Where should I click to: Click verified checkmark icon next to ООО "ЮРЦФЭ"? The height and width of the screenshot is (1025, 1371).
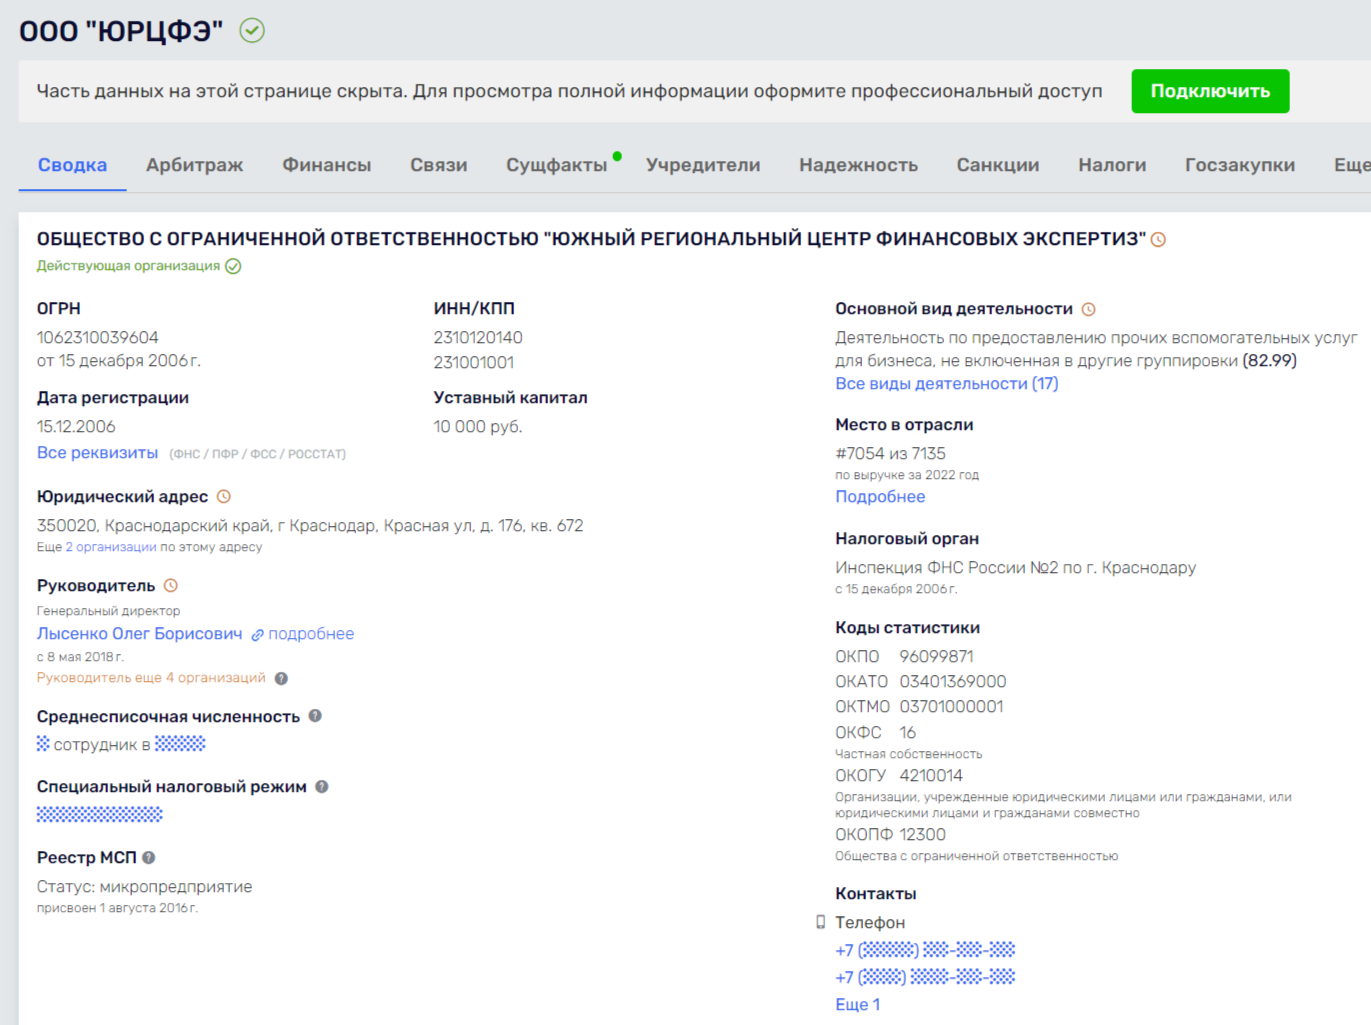pyautogui.click(x=252, y=31)
